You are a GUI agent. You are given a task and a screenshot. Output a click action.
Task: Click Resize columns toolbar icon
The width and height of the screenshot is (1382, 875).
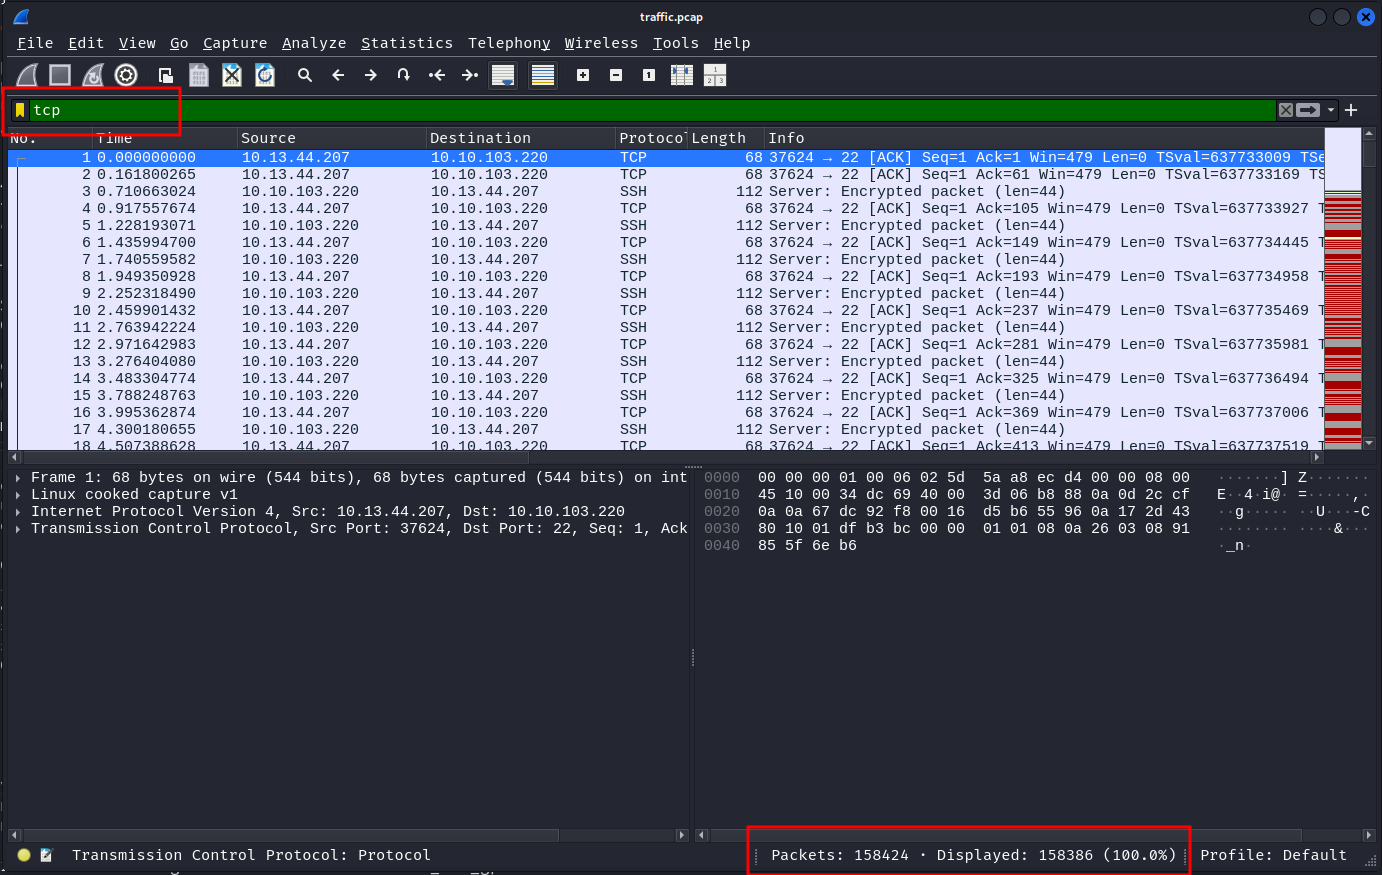tap(682, 75)
